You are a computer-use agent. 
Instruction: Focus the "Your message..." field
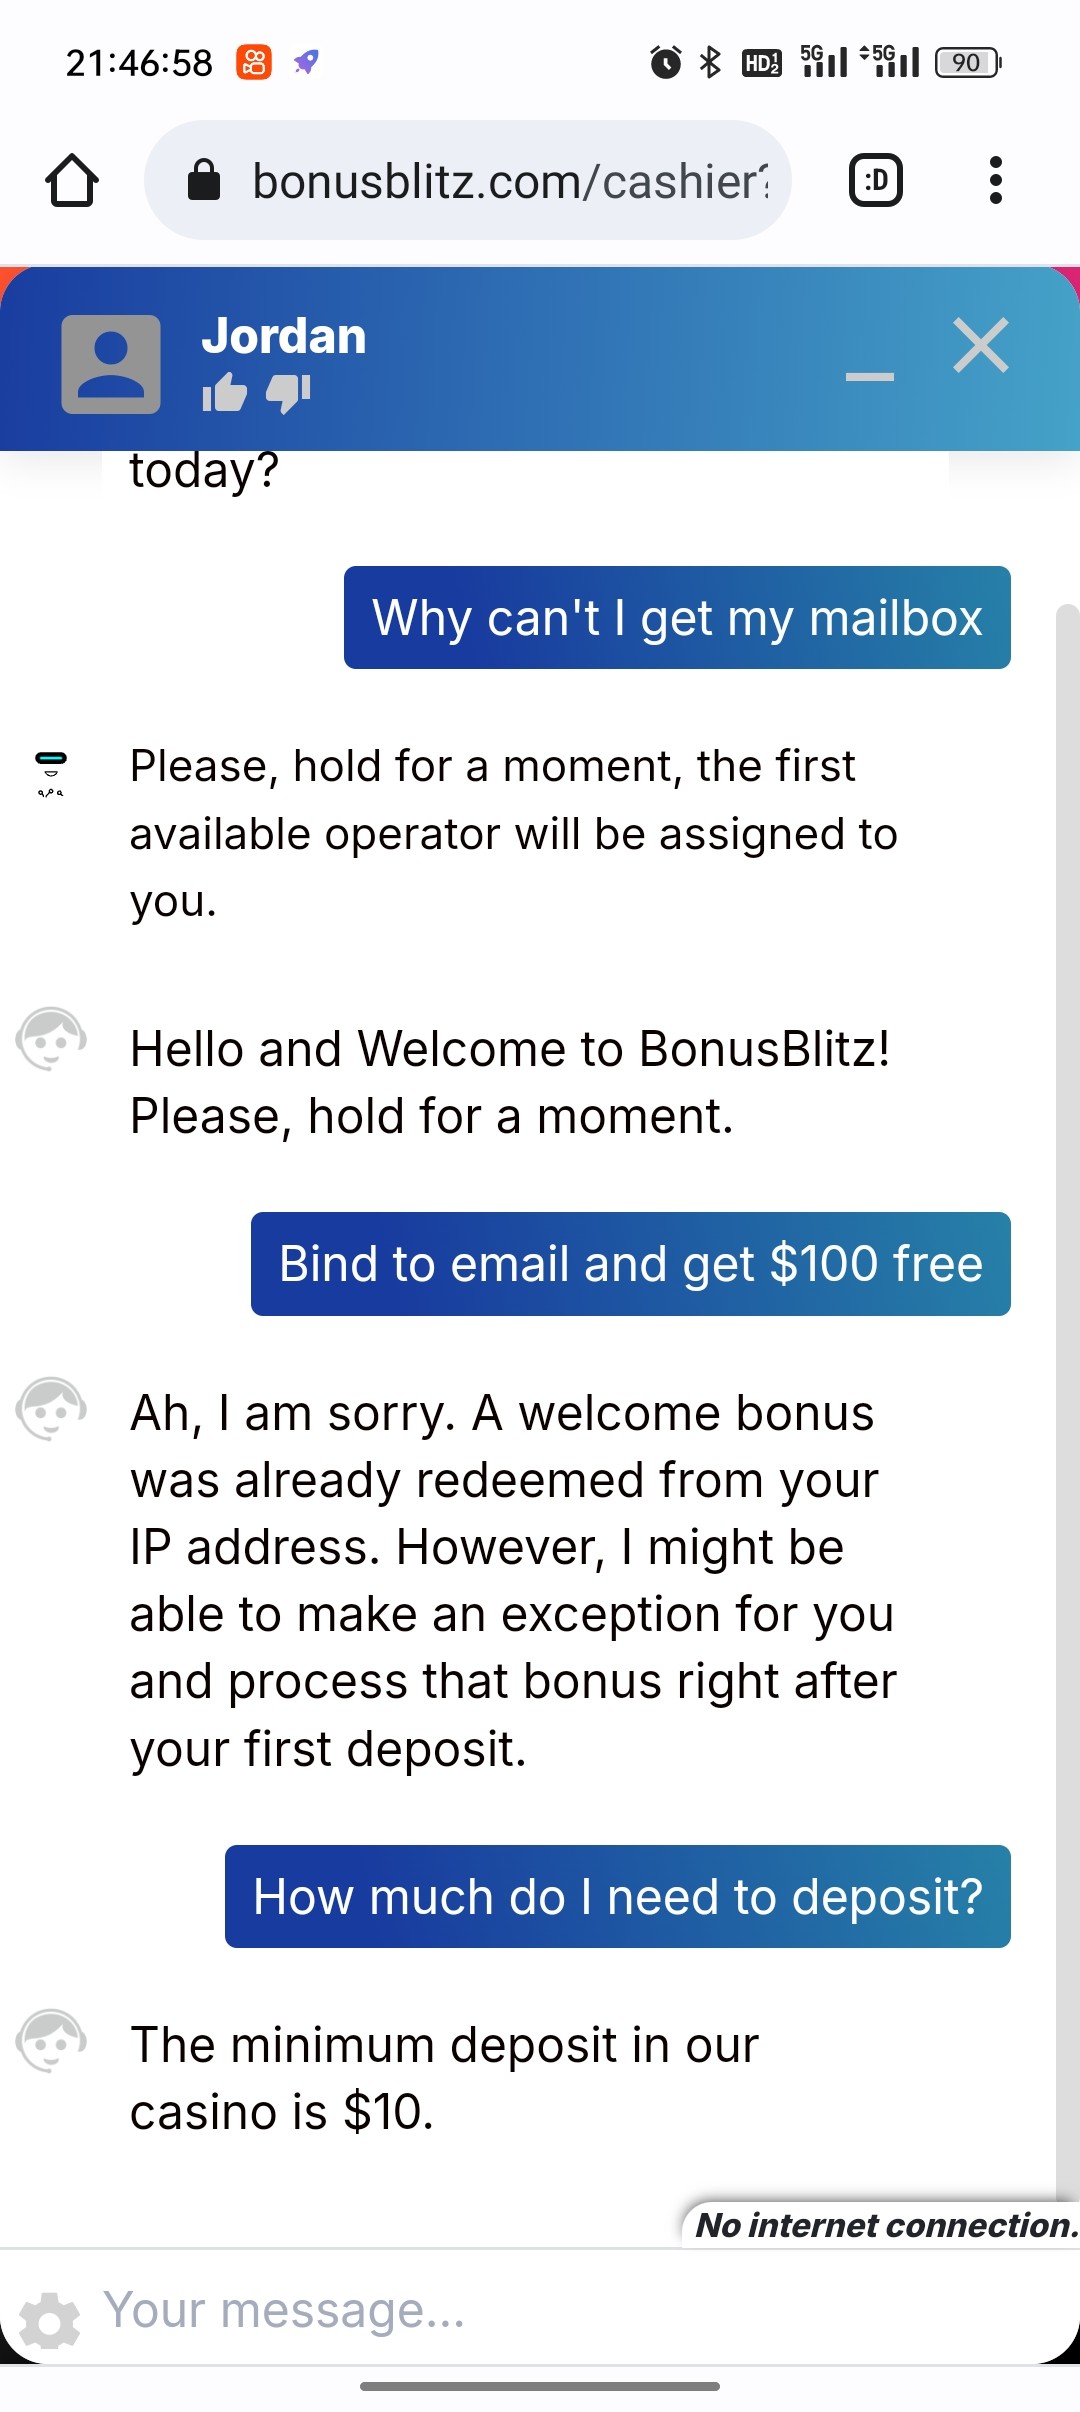click(x=560, y=2311)
